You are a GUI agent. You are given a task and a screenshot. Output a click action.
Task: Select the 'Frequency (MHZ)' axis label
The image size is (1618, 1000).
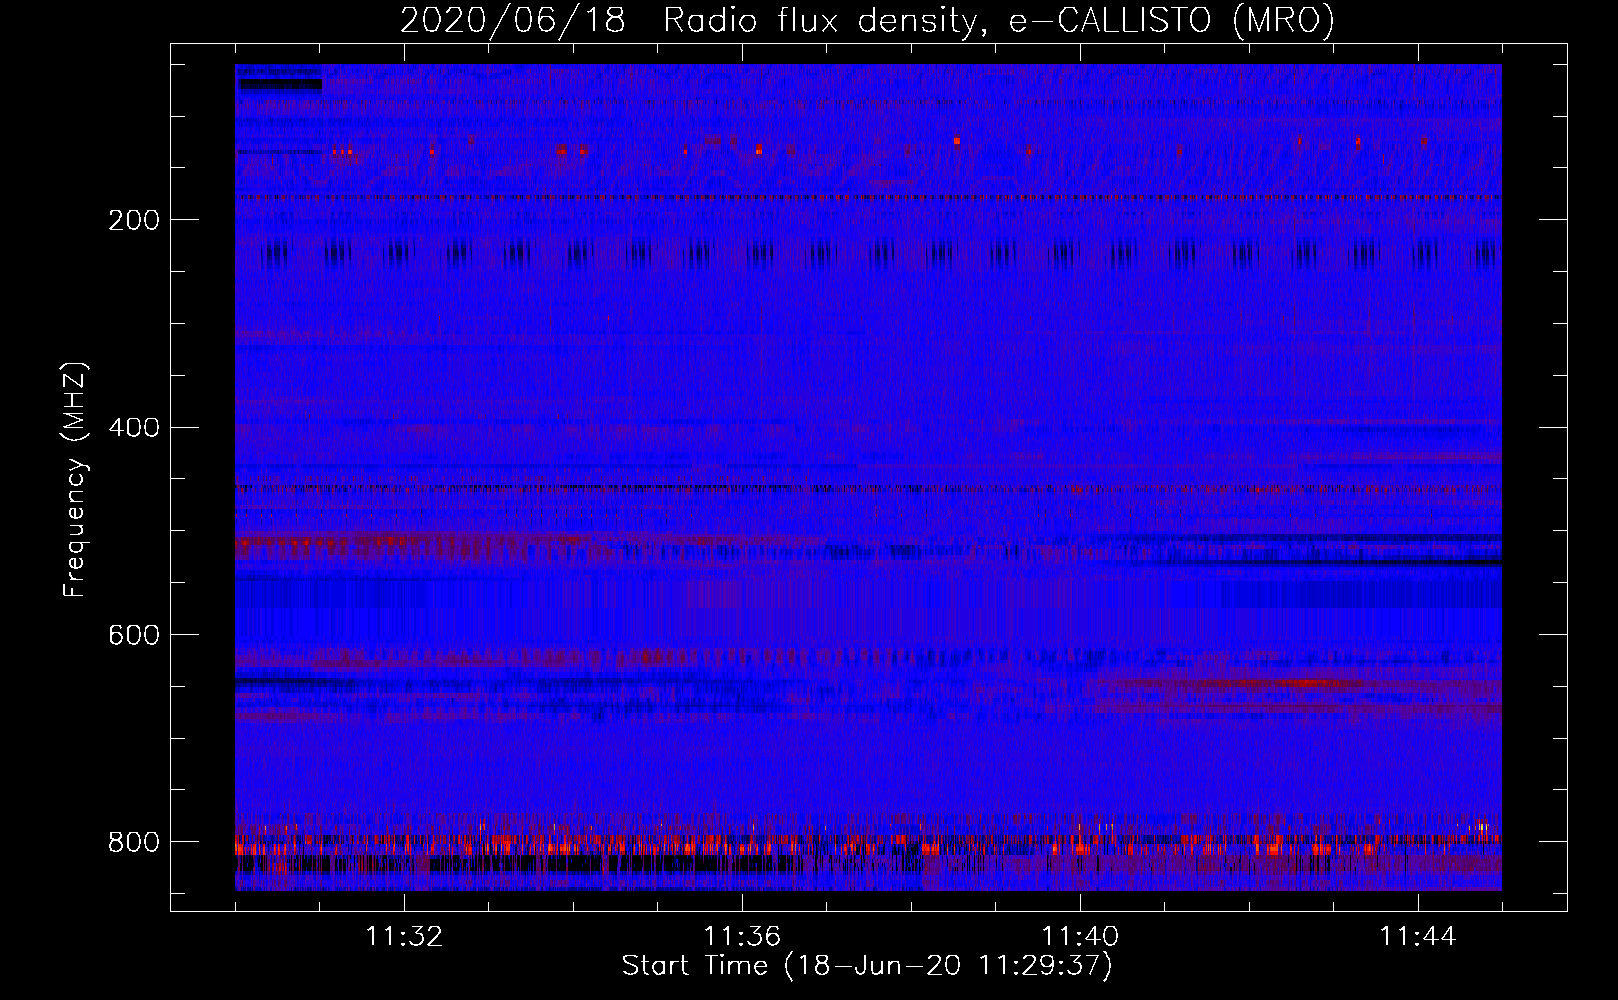75,480
